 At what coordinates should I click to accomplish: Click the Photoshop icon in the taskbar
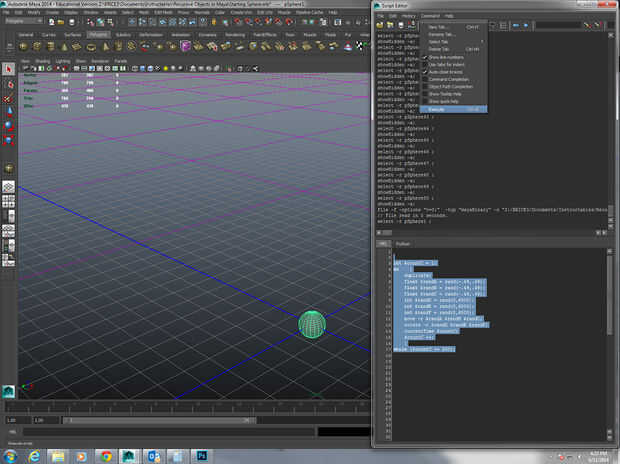(201, 455)
